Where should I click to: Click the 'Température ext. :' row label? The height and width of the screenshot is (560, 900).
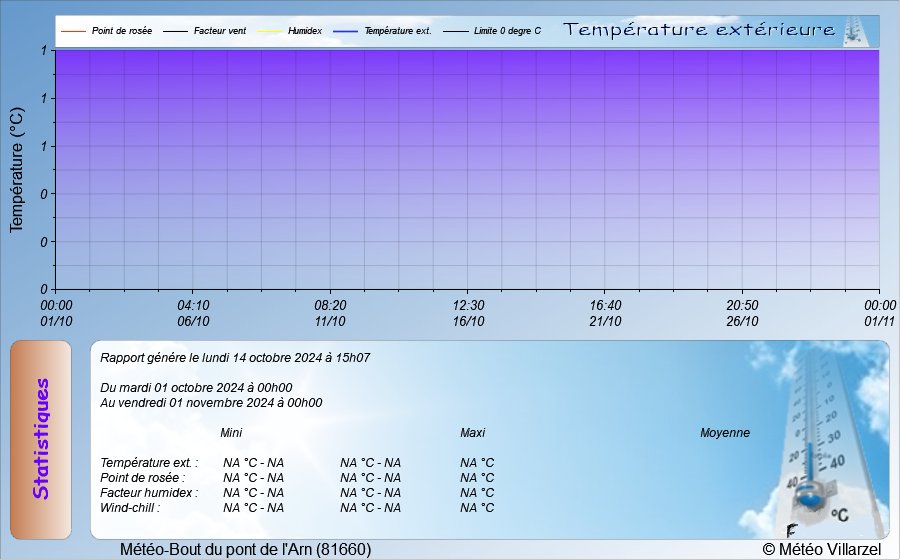coord(149,462)
